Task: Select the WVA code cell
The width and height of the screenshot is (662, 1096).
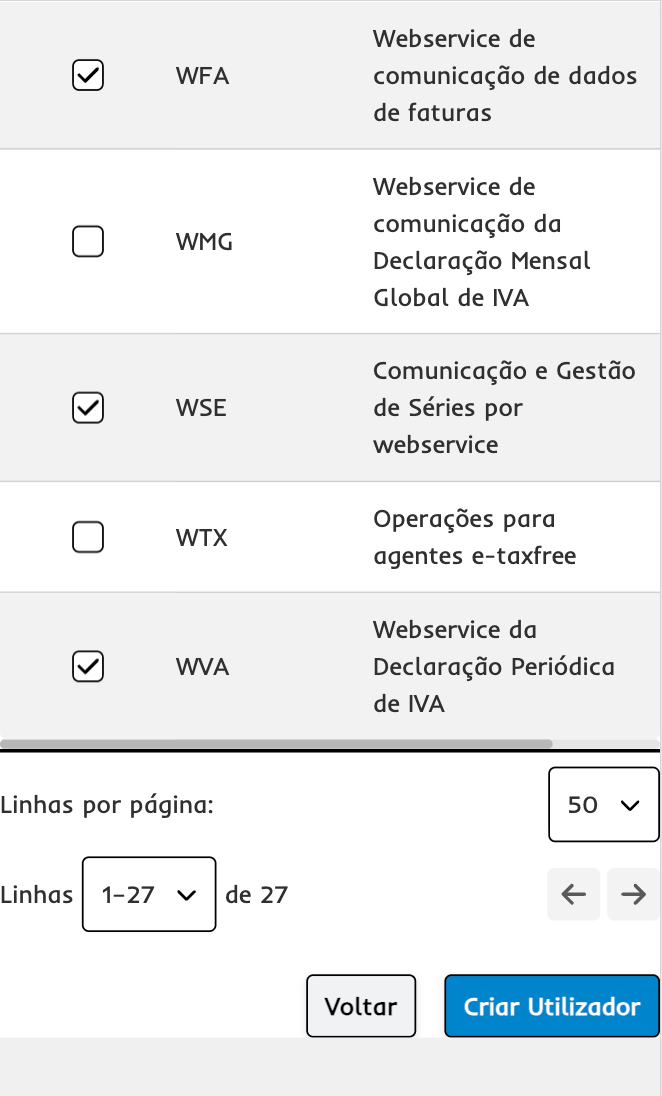Action: tap(202, 667)
